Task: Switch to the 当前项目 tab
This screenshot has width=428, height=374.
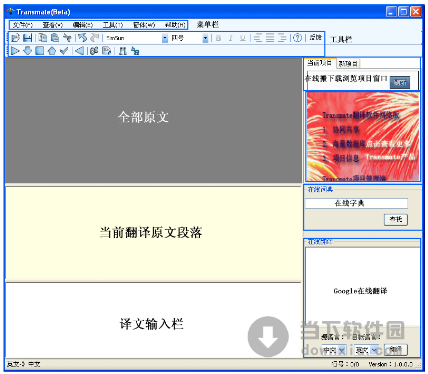Action: pos(319,63)
